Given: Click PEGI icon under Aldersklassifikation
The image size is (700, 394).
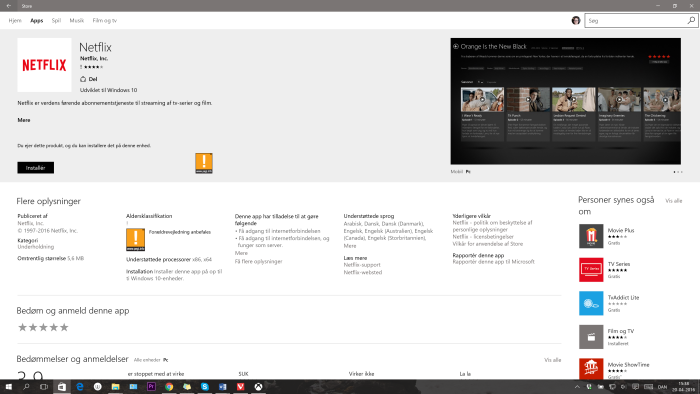Looking at the screenshot, I should (135, 240).
